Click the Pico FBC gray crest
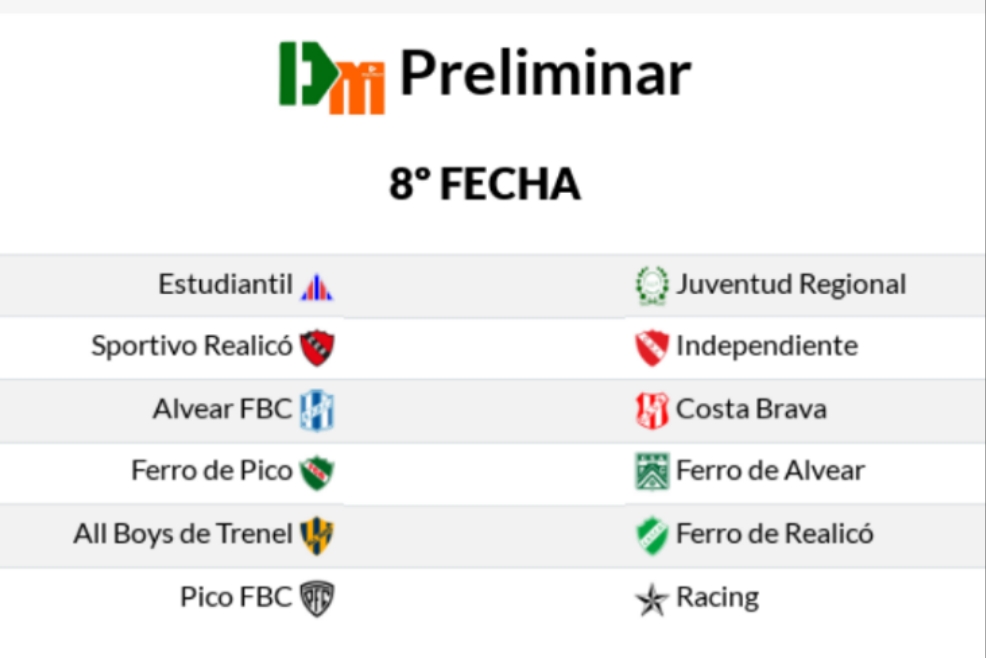Viewport: 986px width, 658px height. pyautogui.click(x=317, y=598)
